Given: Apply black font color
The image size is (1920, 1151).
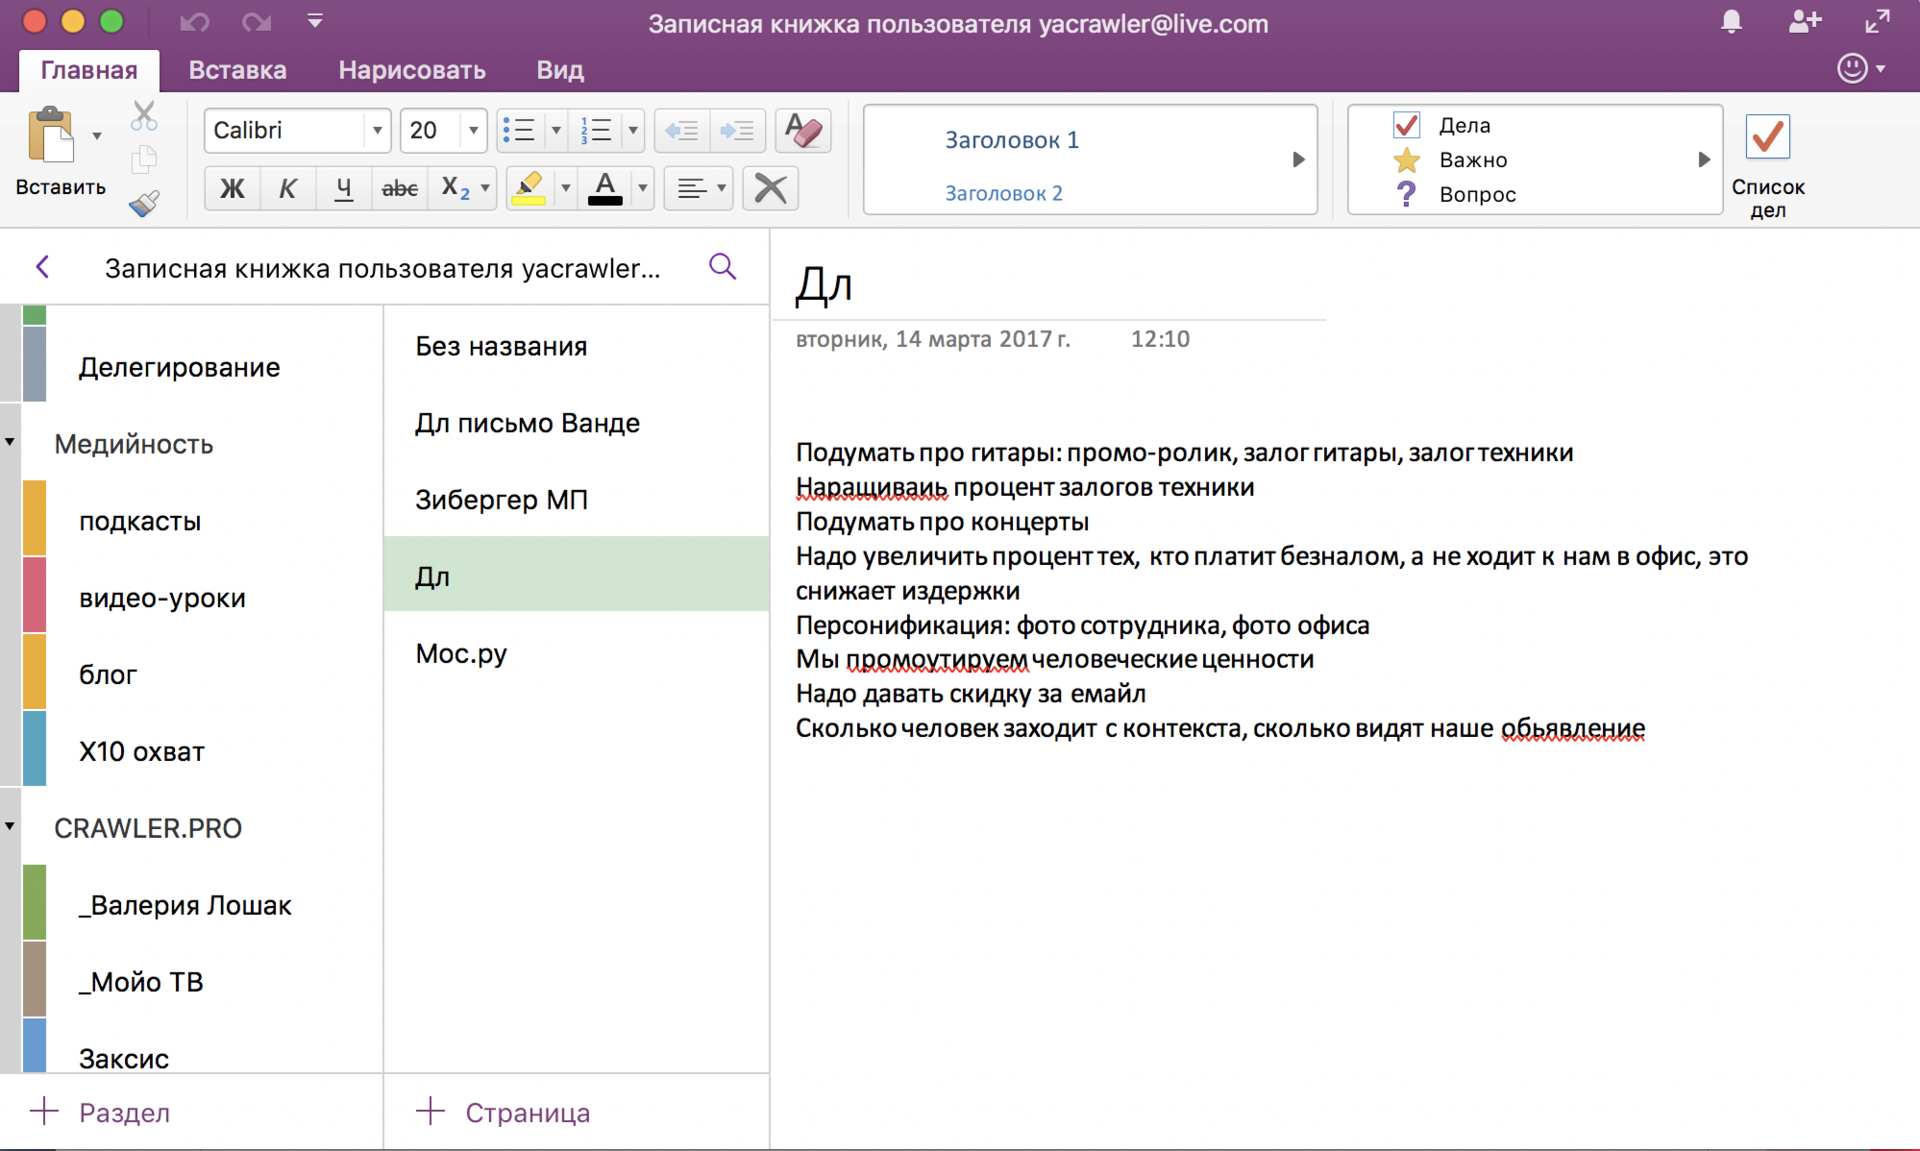Looking at the screenshot, I should [x=604, y=188].
